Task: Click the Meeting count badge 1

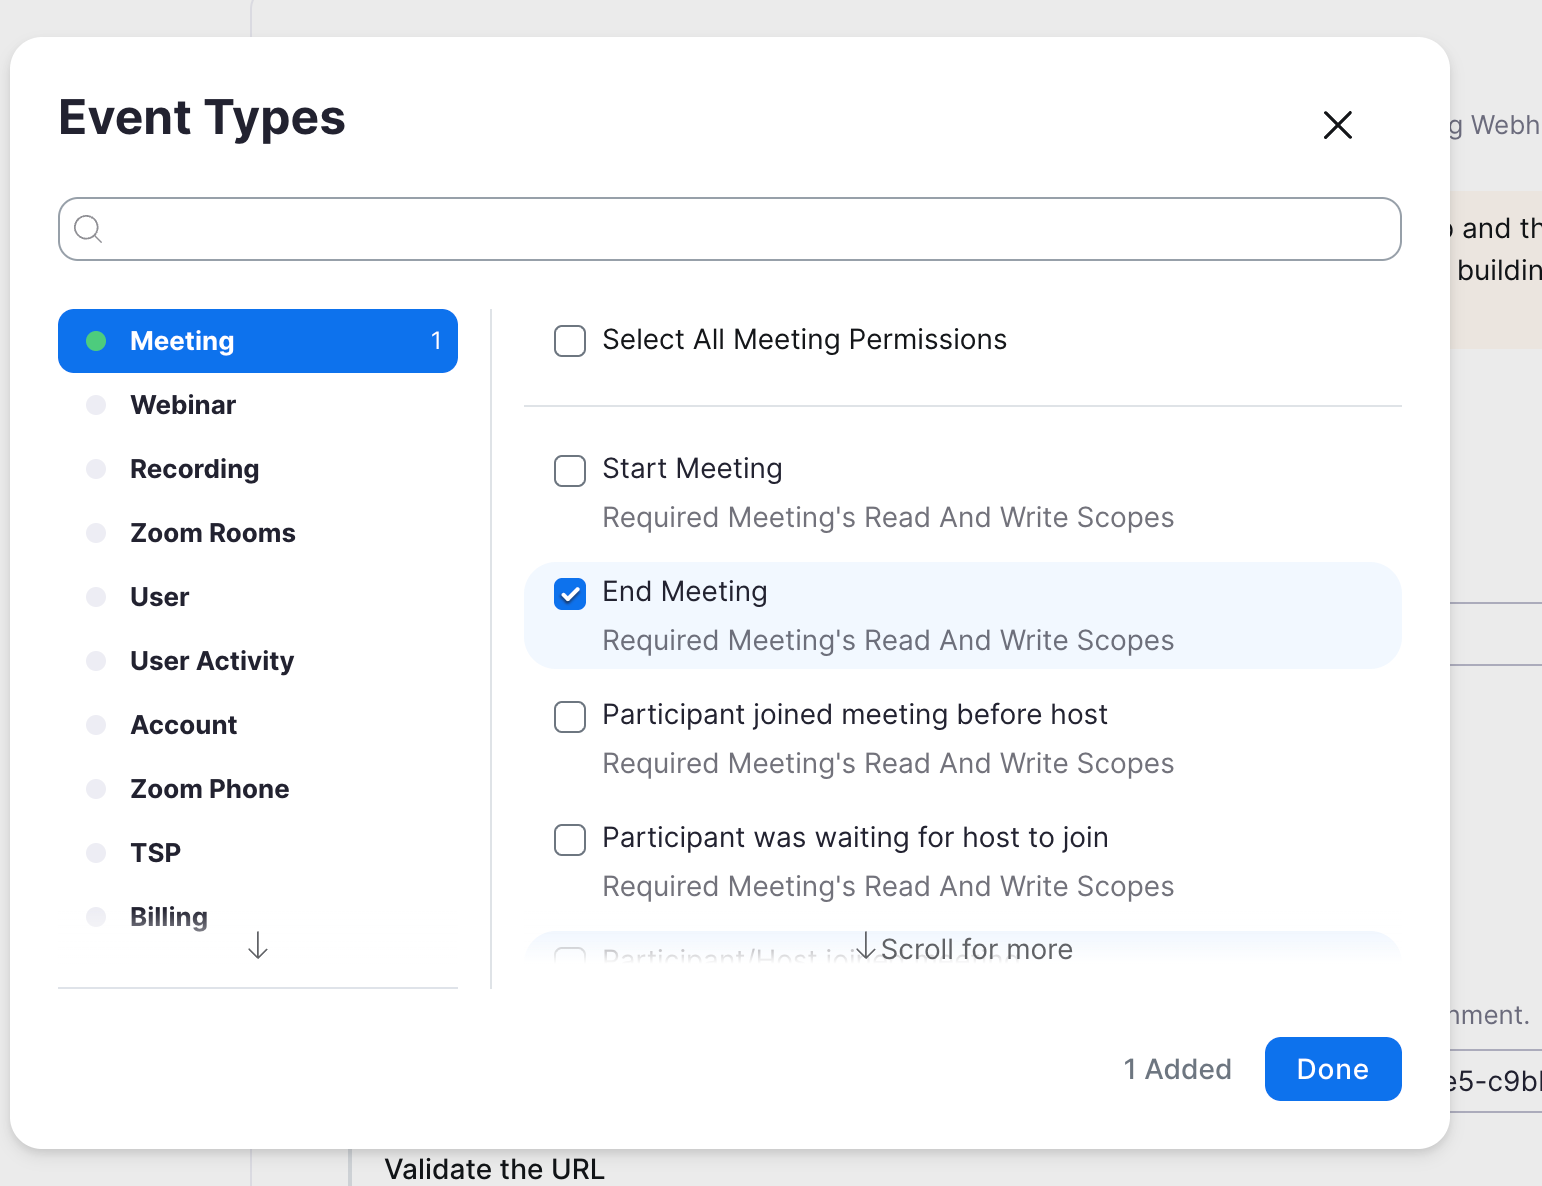Action: pos(436,341)
